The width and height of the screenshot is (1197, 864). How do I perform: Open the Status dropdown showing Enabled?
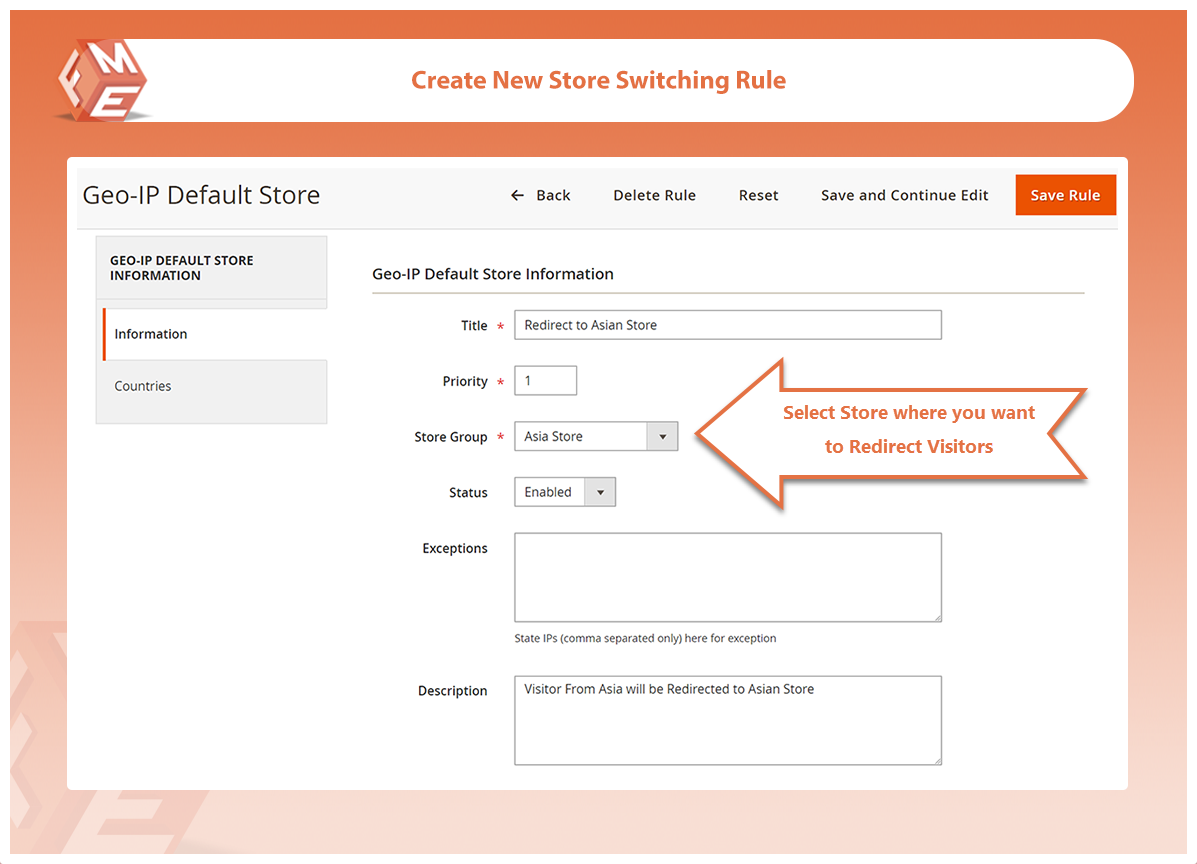click(x=550, y=493)
